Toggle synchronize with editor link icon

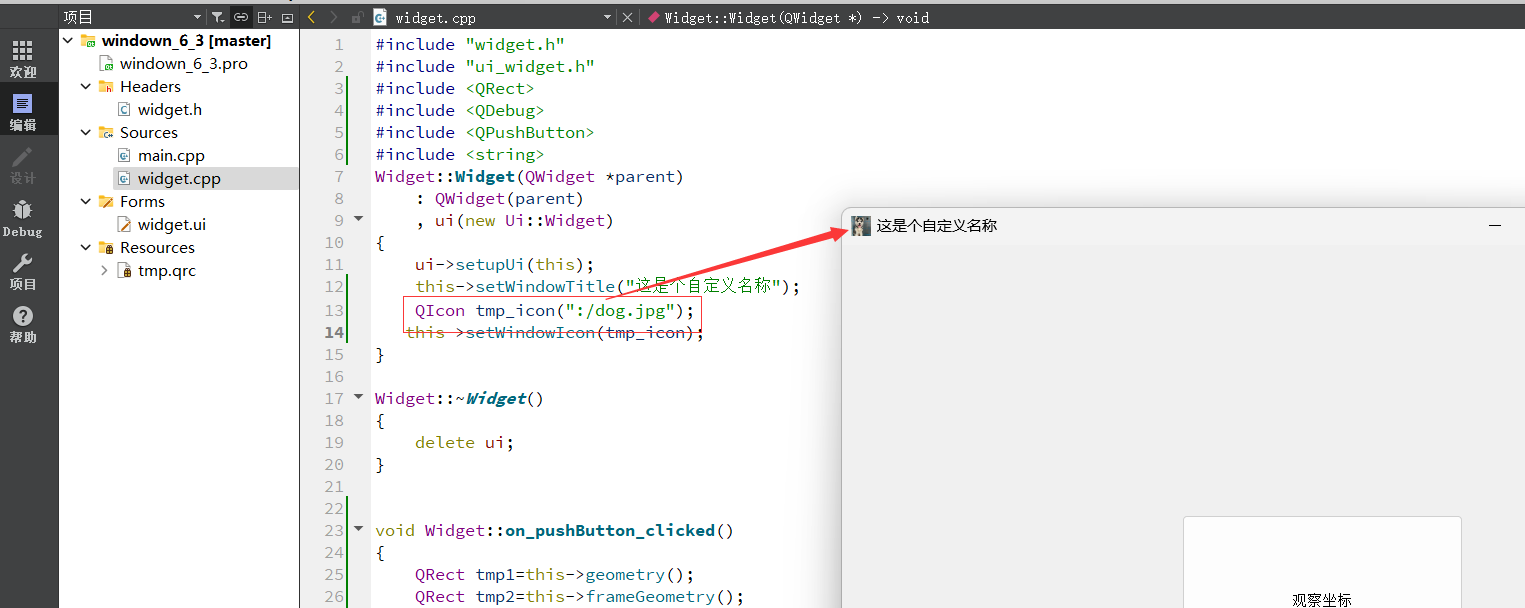(240, 17)
